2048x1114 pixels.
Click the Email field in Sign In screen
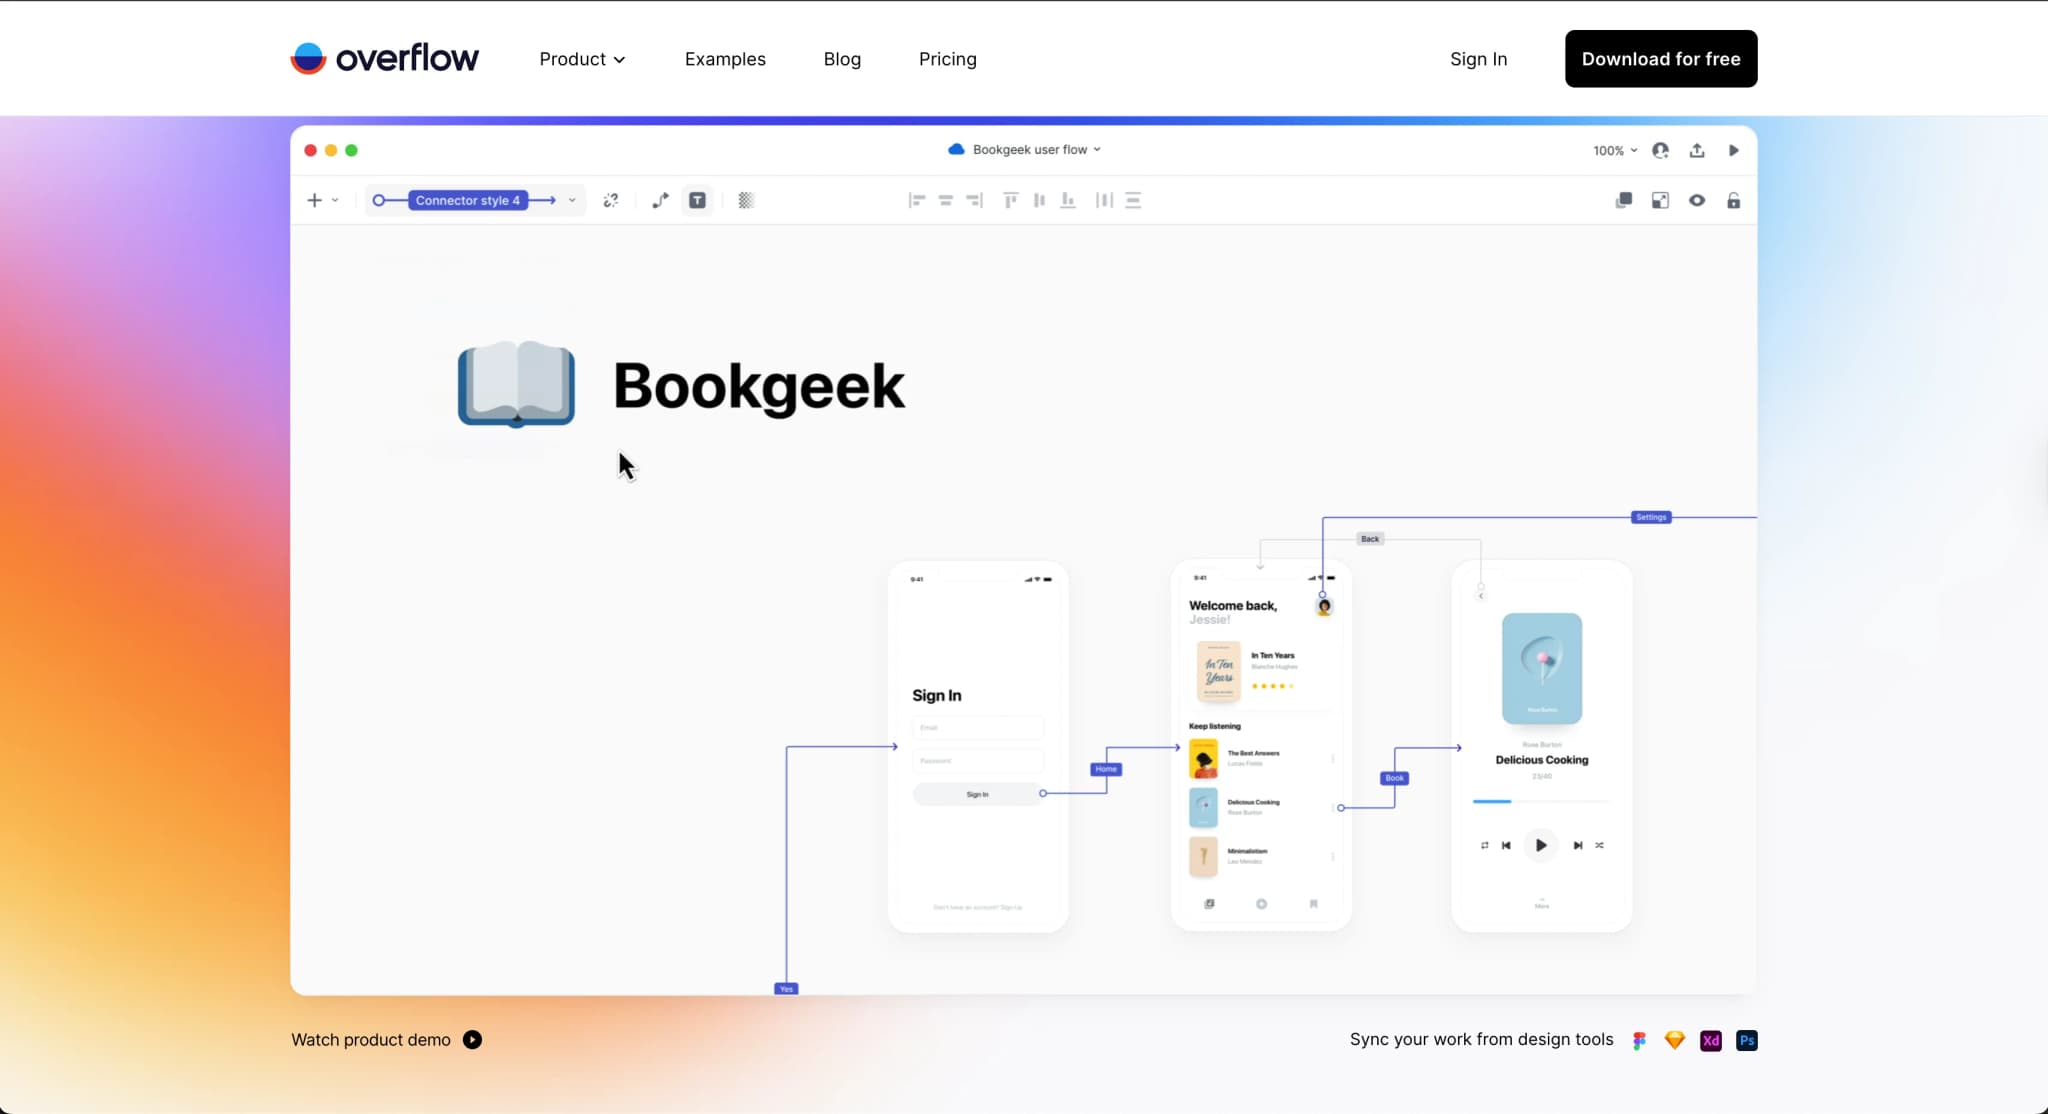(978, 728)
